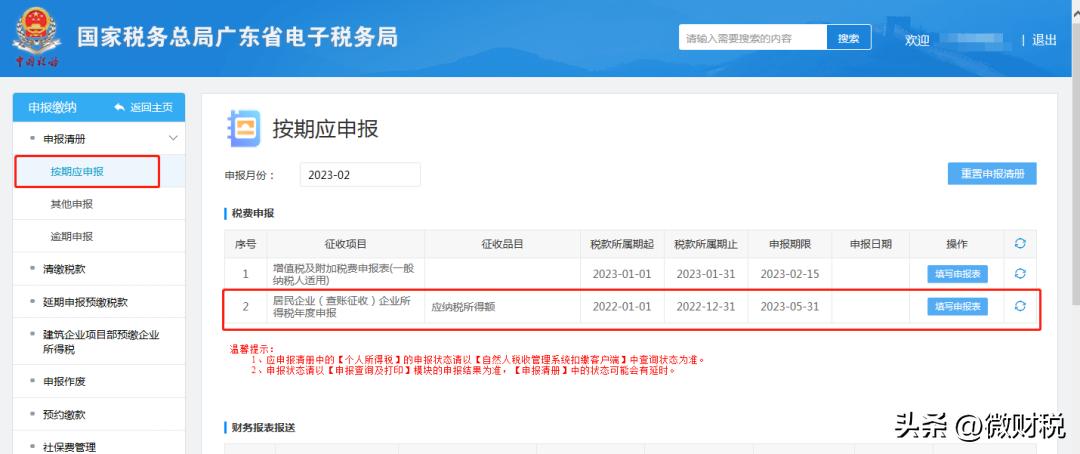The image size is (1080, 454).
Task: Click date cell 2023-01-01
Action: tap(621, 274)
